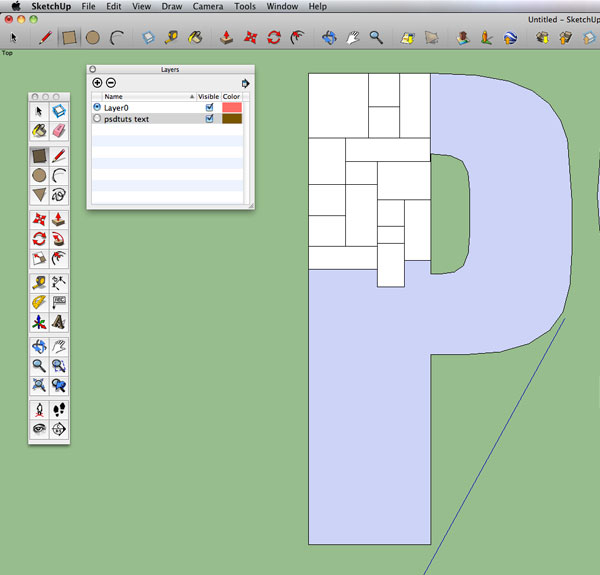
Task: Click Place Model building icon
Action: [x=463, y=37]
